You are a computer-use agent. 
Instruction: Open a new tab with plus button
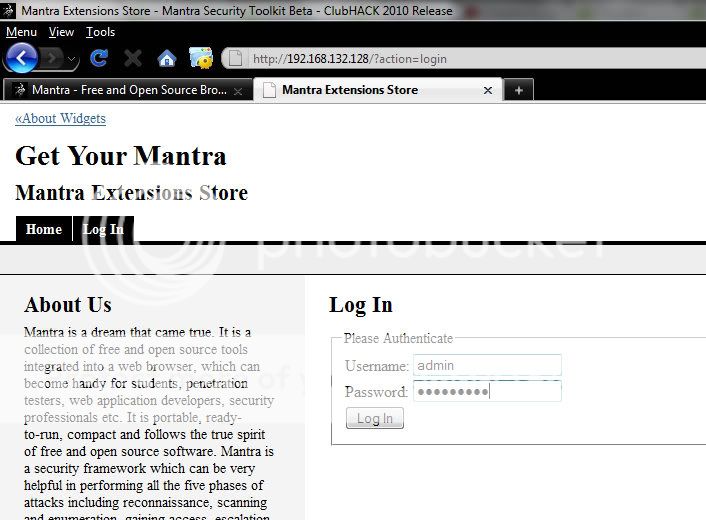[518, 90]
